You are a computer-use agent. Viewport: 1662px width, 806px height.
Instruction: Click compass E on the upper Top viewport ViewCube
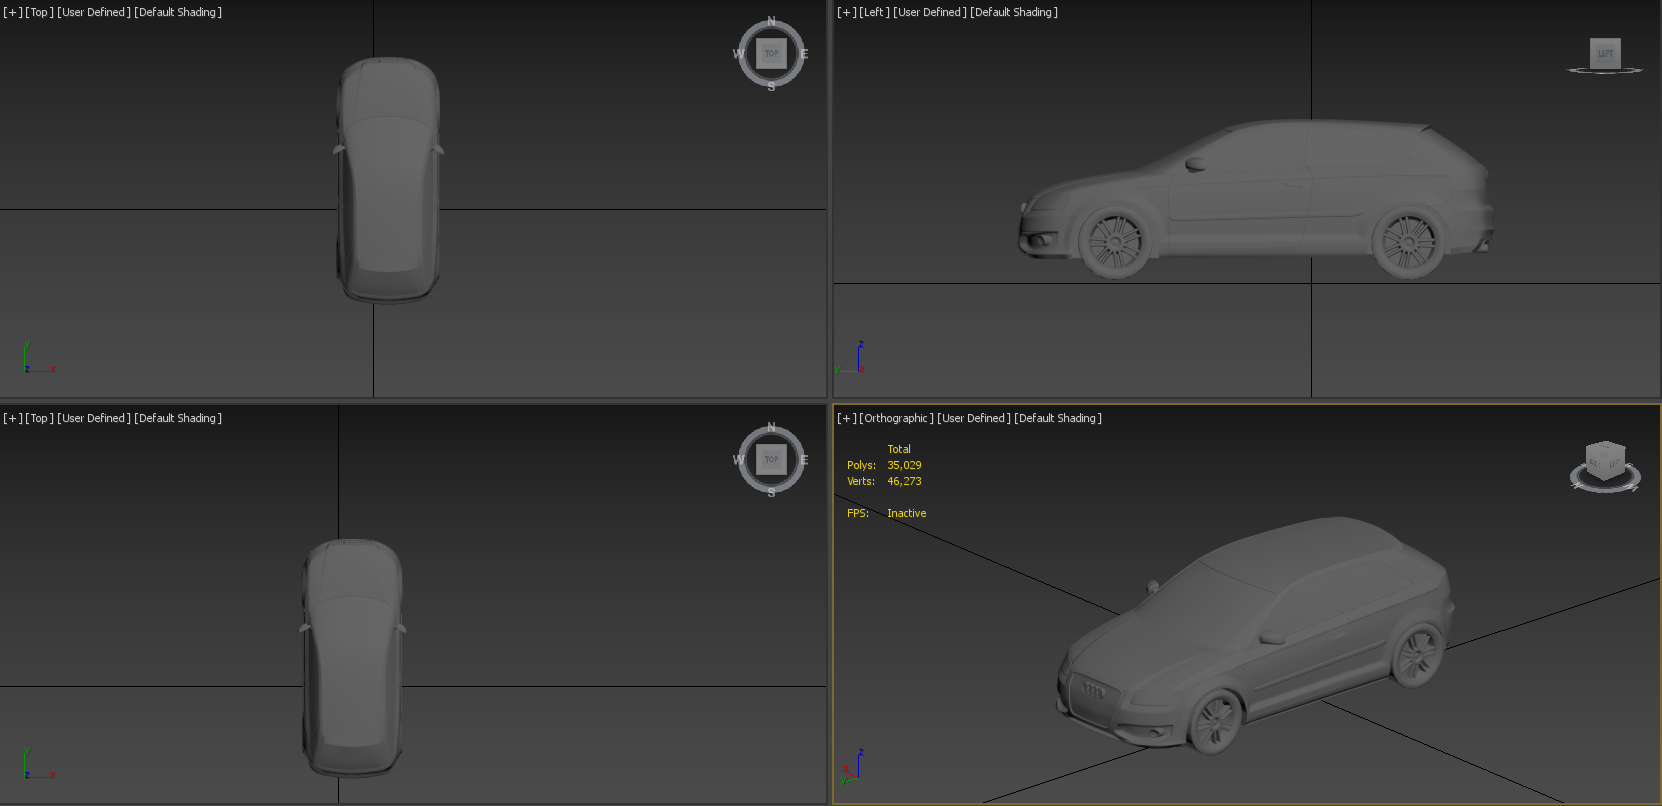tap(804, 54)
